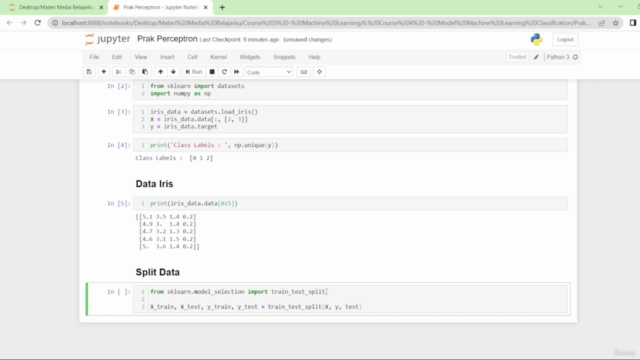Click the In [3] load_iris code cell
Viewport: 640px width, 360px height.
click(x=350, y=119)
